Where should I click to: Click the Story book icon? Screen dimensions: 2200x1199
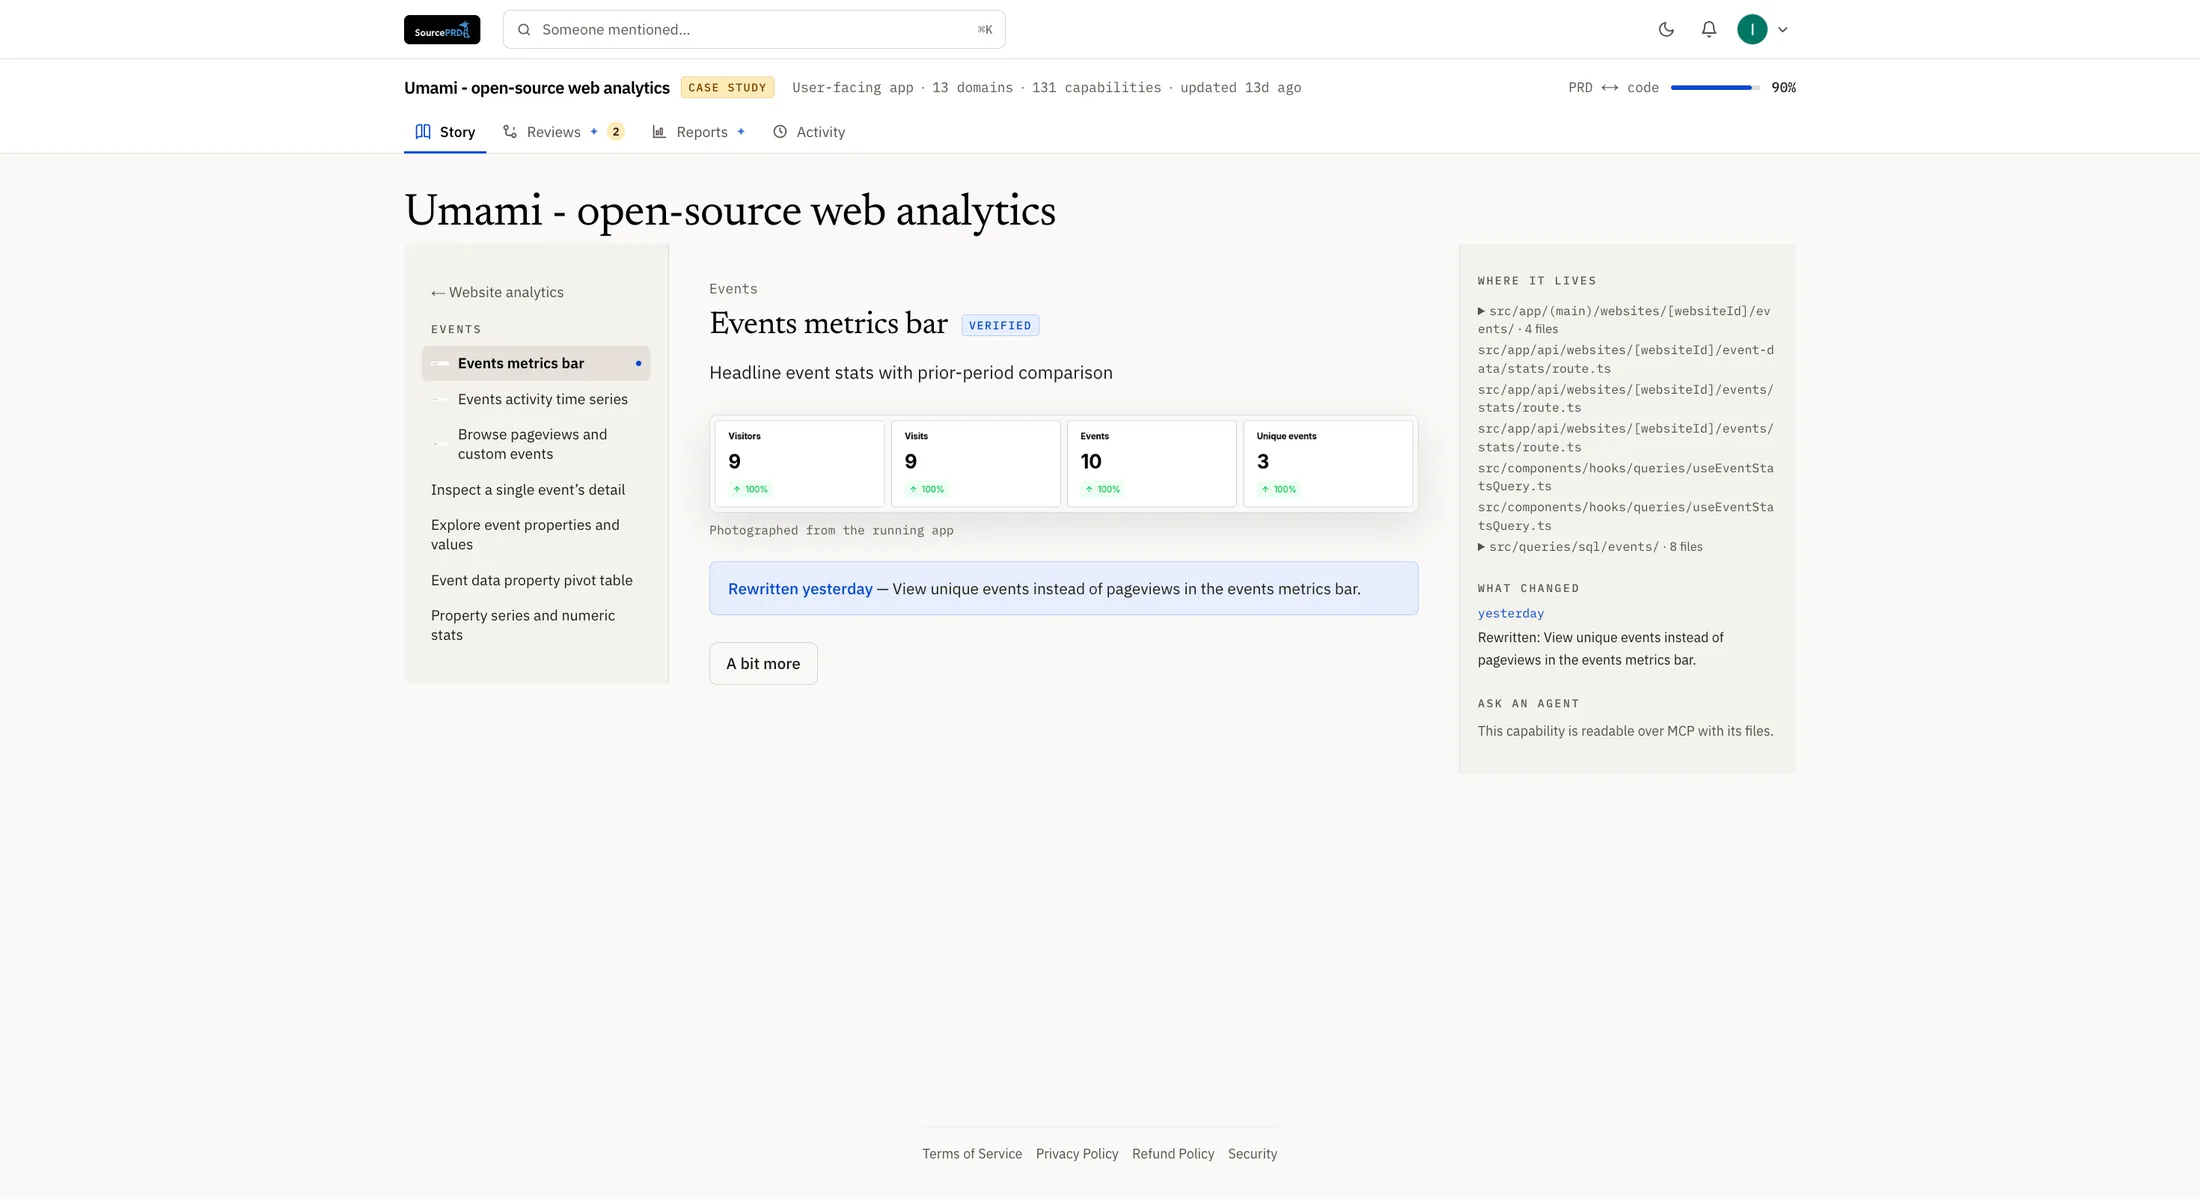click(x=423, y=132)
